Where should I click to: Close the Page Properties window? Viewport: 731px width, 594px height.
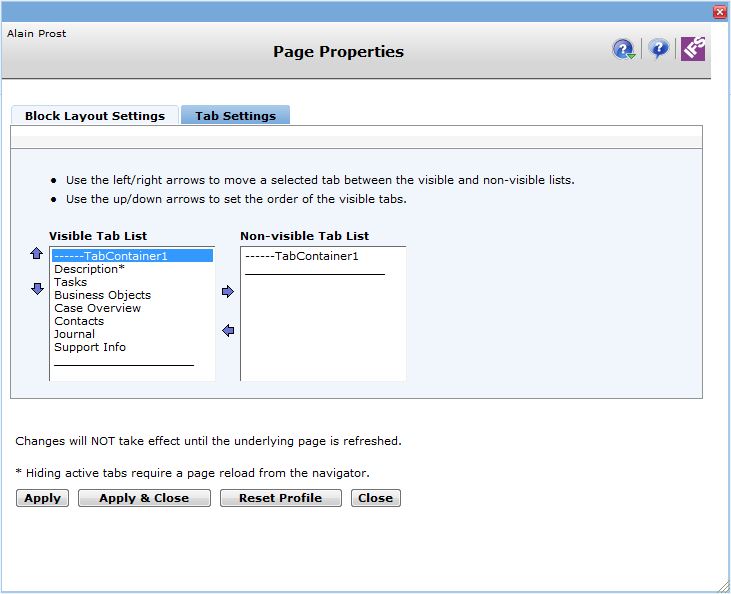pyautogui.click(x=719, y=12)
